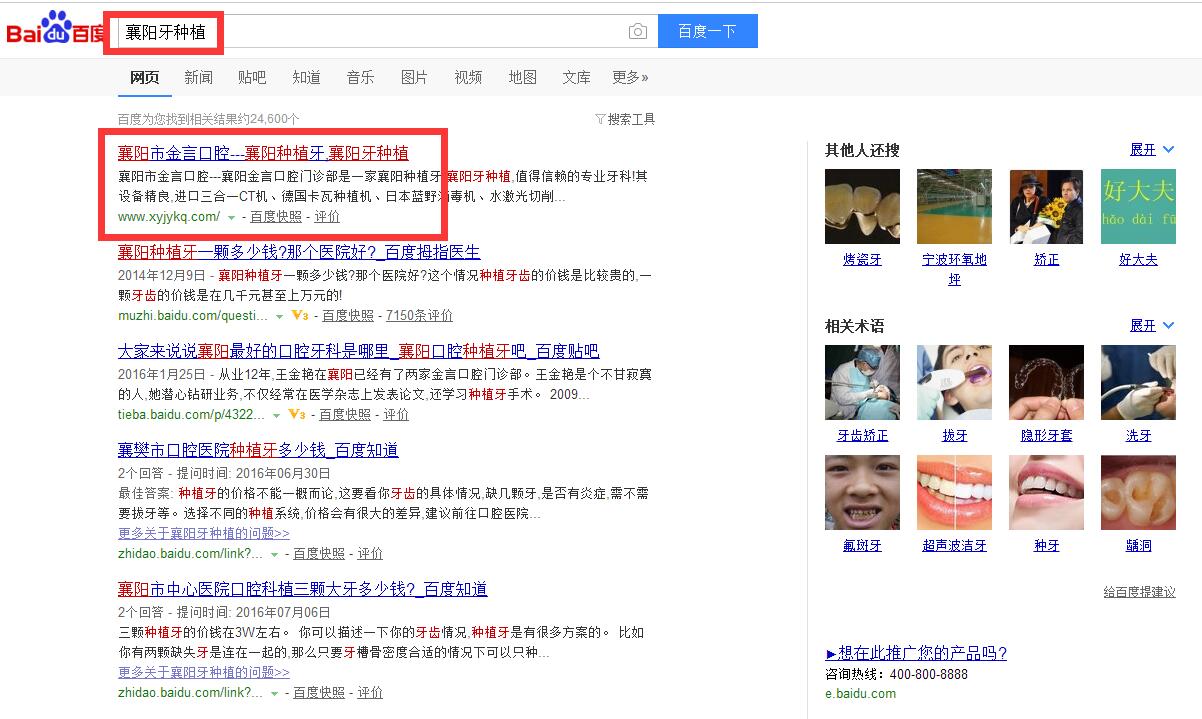Open result 襄樊市口腔医院种植牙多少钱
Viewport: 1202px width, 719px height.
pos(258,450)
